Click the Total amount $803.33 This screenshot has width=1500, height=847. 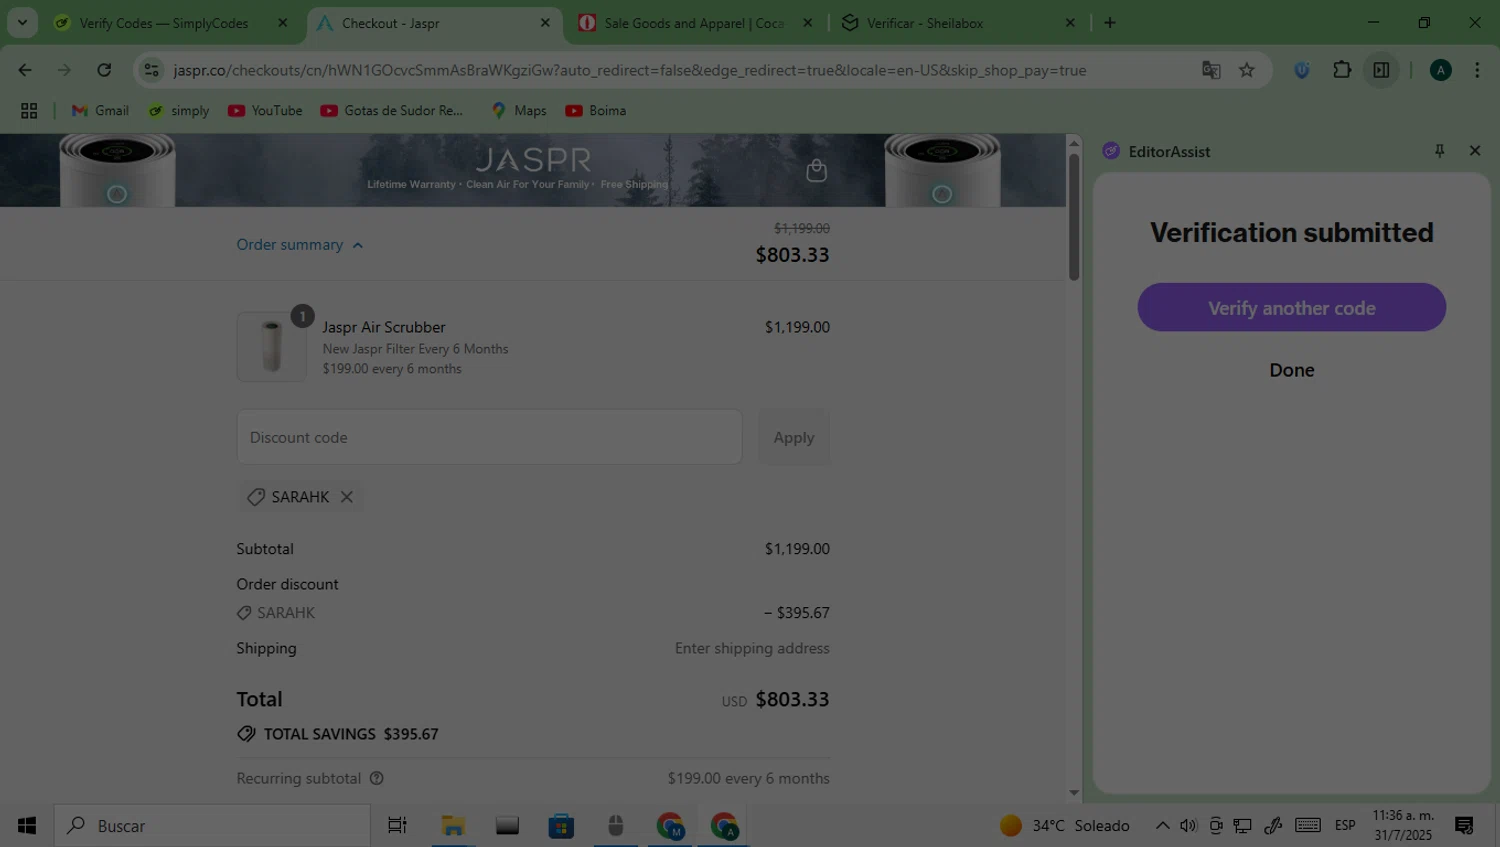pos(792,700)
